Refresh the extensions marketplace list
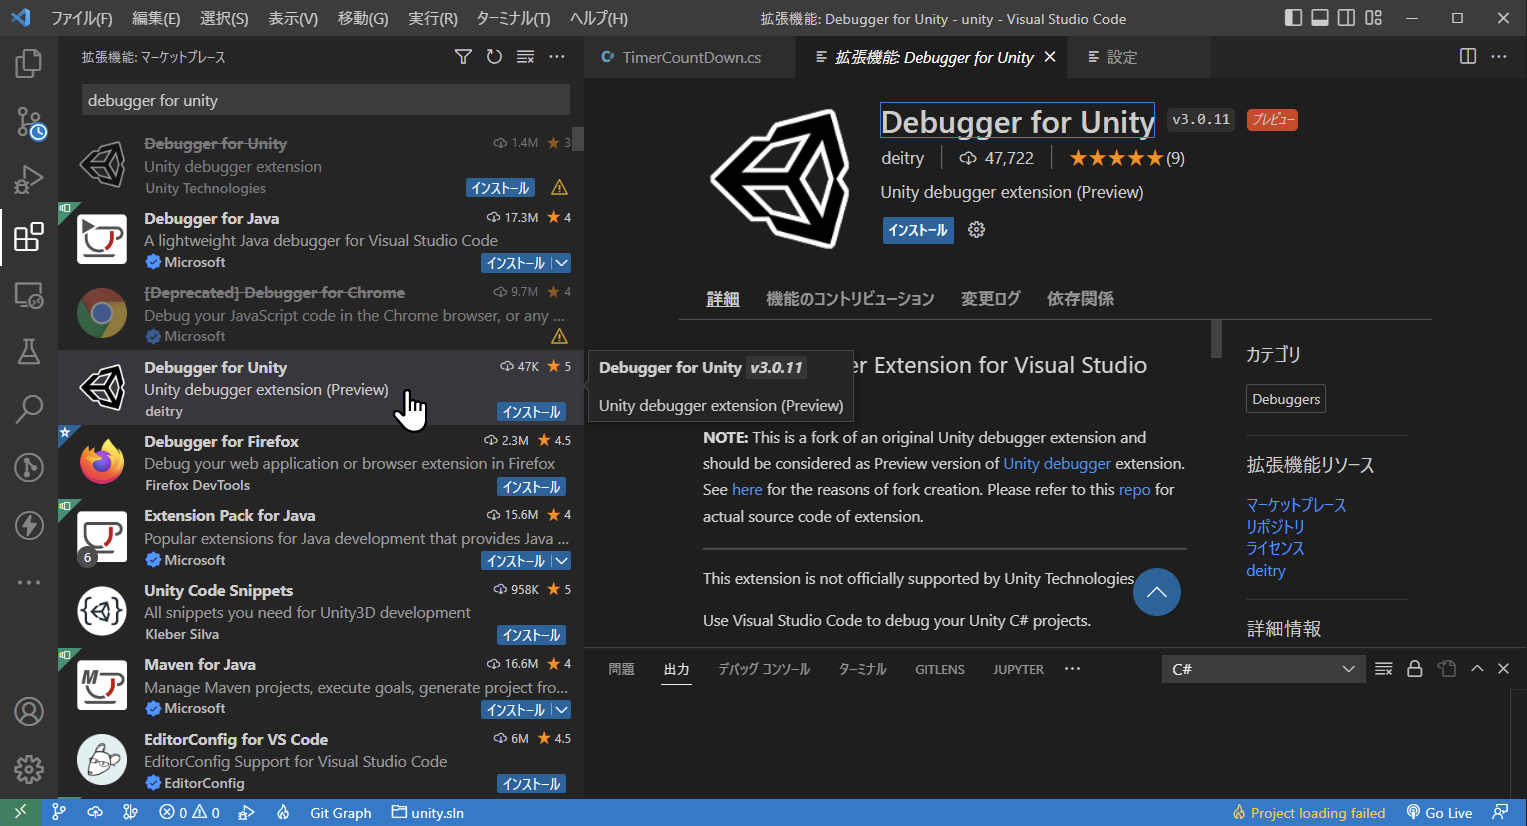 coord(494,57)
